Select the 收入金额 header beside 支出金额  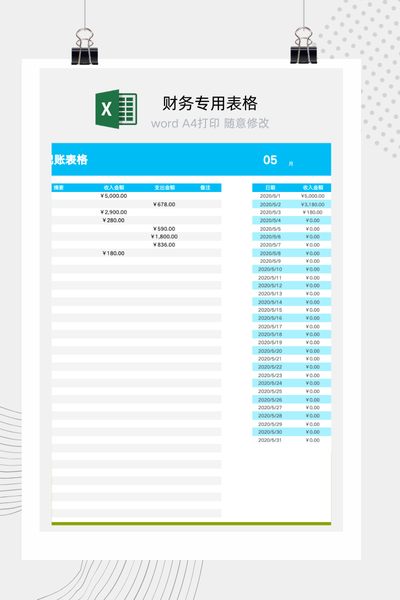click(114, 188)
